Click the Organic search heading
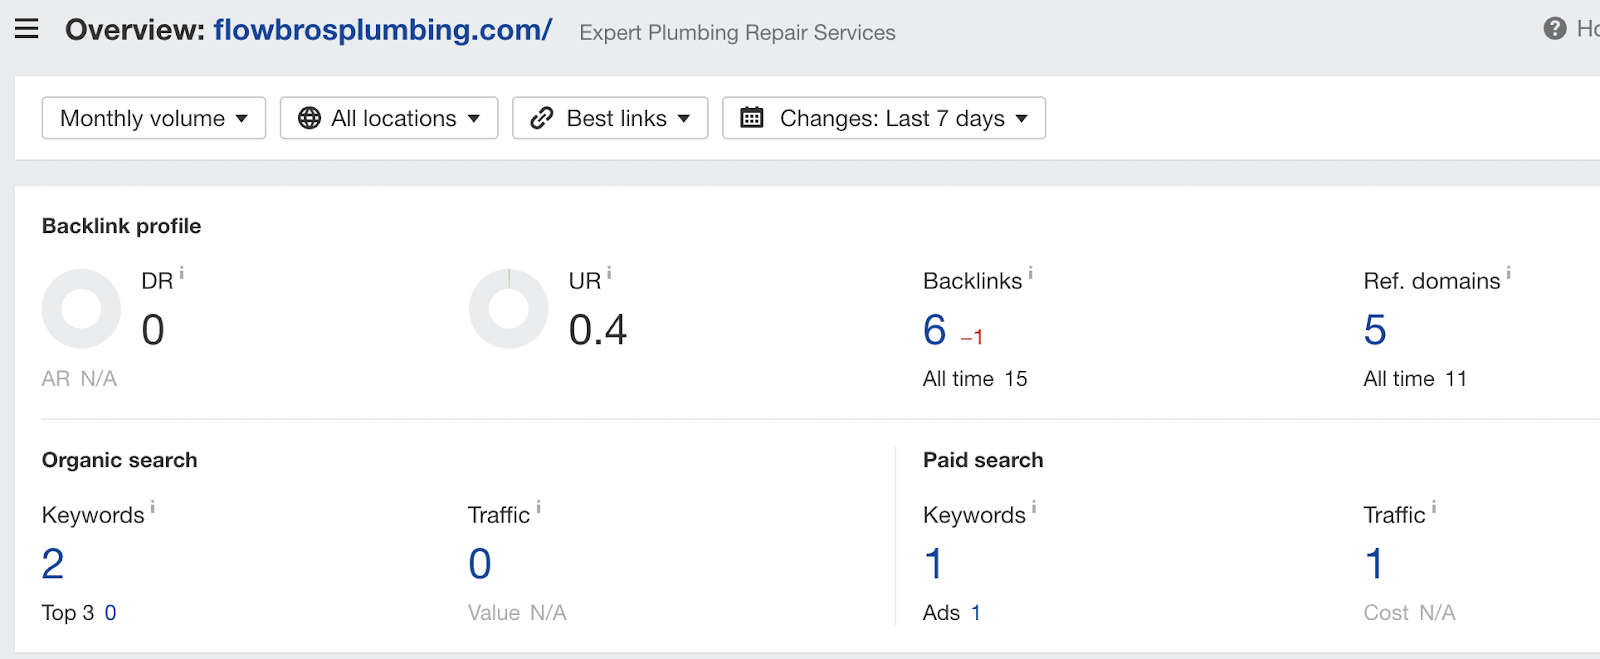 tap(120, 460)
